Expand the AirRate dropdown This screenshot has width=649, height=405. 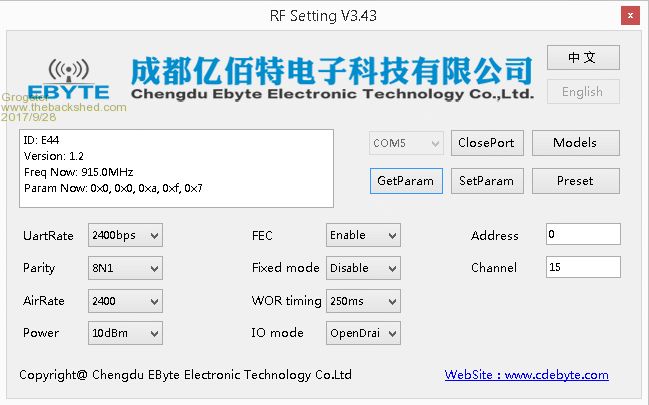pyautogui.click(x=125, y=300)
